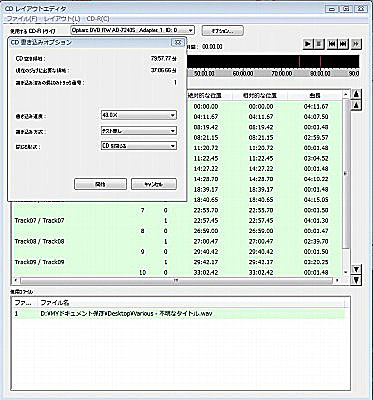The height and width of the screenshot is (400, 373).
Task: Click the 60.00.00 mark on the ruler
Action: click(x=243, y=73)
